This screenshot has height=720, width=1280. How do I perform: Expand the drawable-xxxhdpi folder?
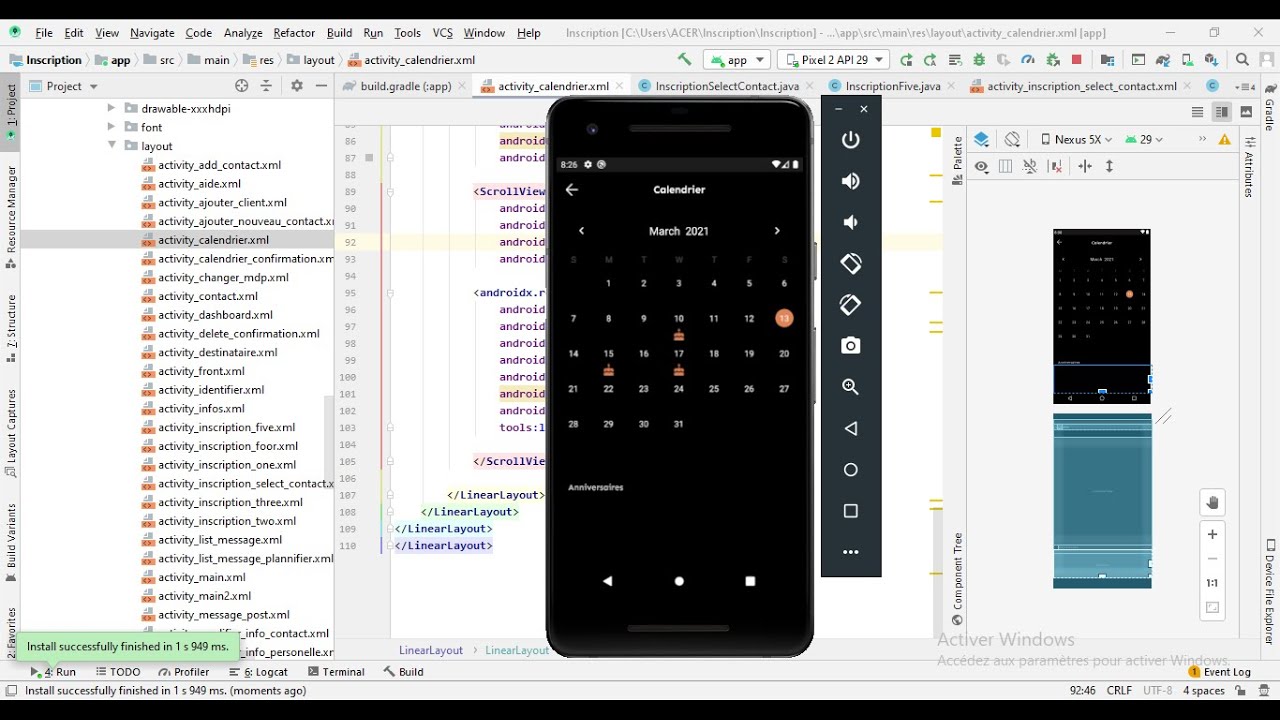[111, 108]
